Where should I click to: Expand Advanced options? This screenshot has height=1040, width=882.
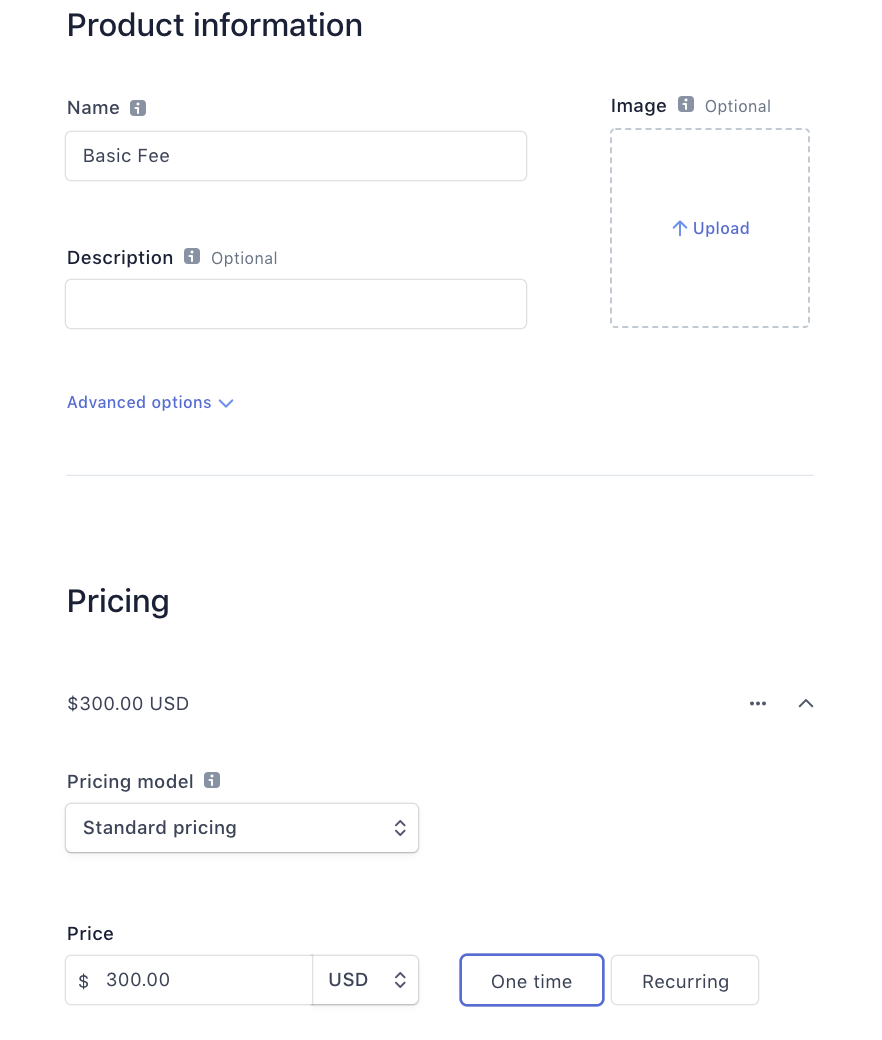pos(139,403)
